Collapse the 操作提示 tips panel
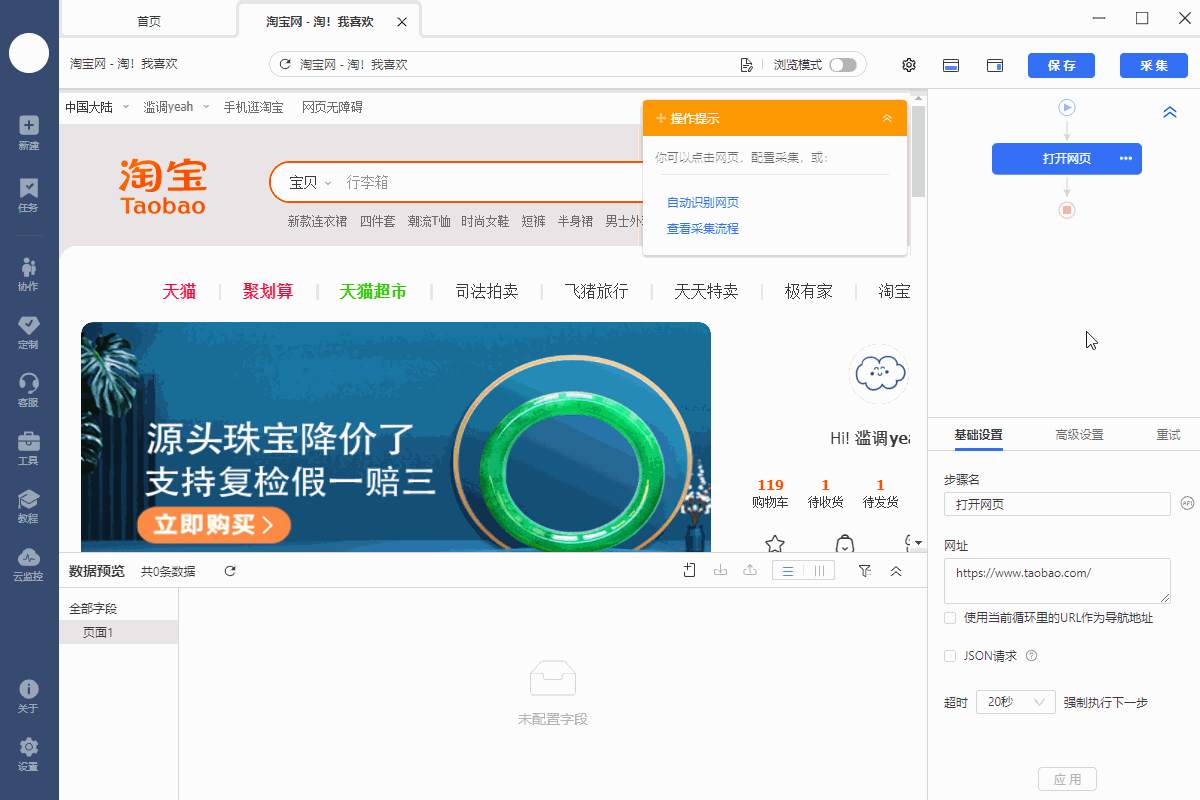This screenshot has width=1200, height=800. (x=887, y=119)
